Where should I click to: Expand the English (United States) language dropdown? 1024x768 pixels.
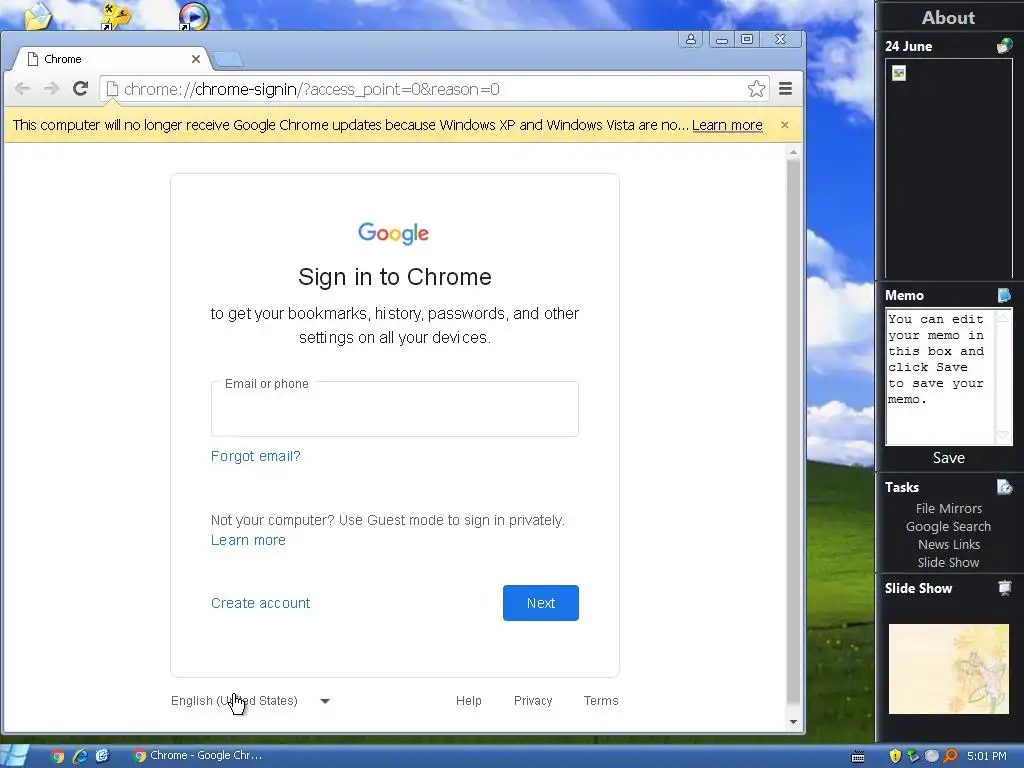pos(250,701)
